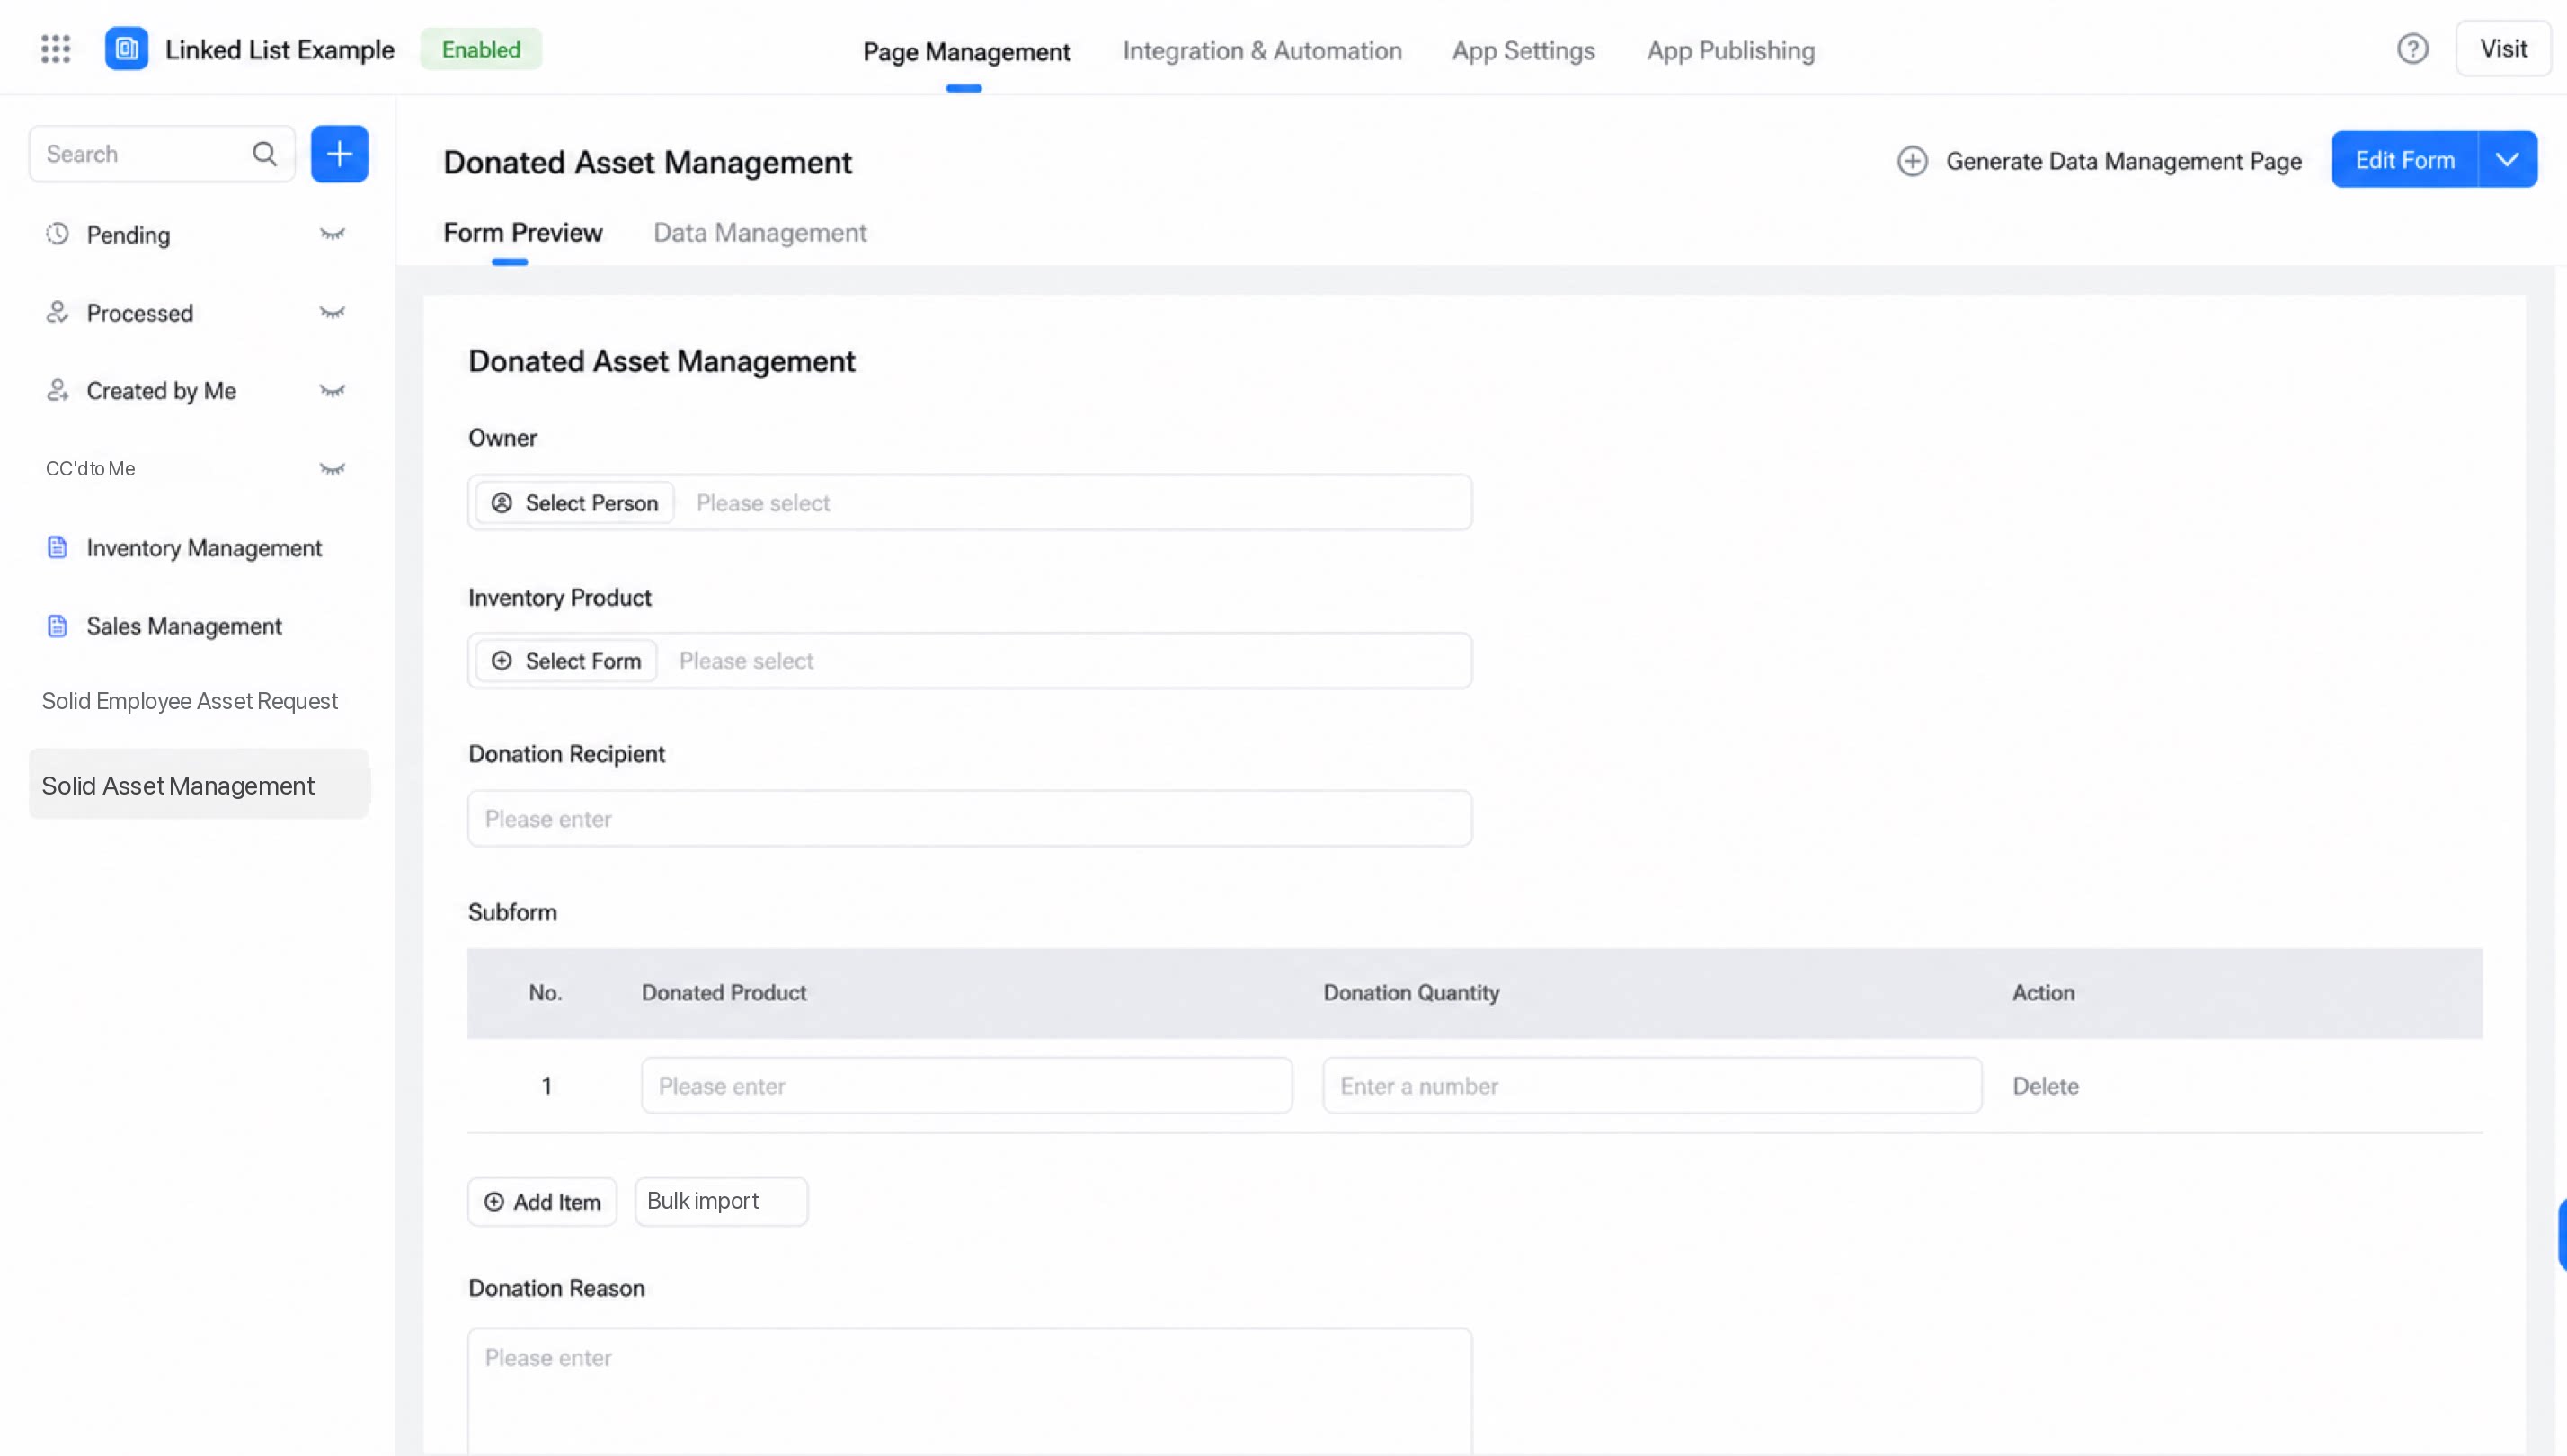
Task: Open Integration & Automation tab
Action: click(x=1262, y=51)
